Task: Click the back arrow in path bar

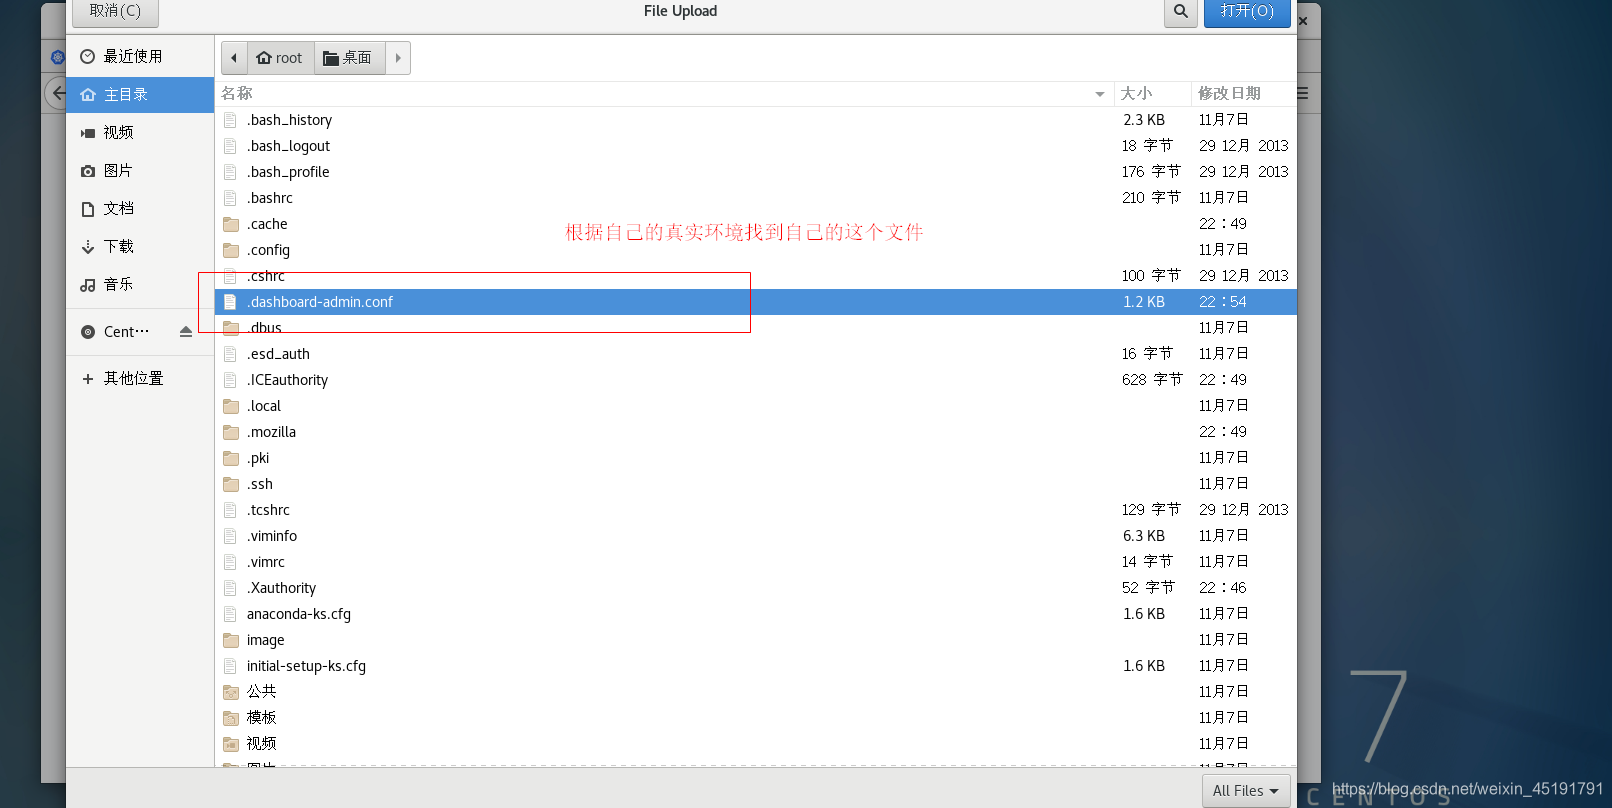Action: [x=234, y=58]
